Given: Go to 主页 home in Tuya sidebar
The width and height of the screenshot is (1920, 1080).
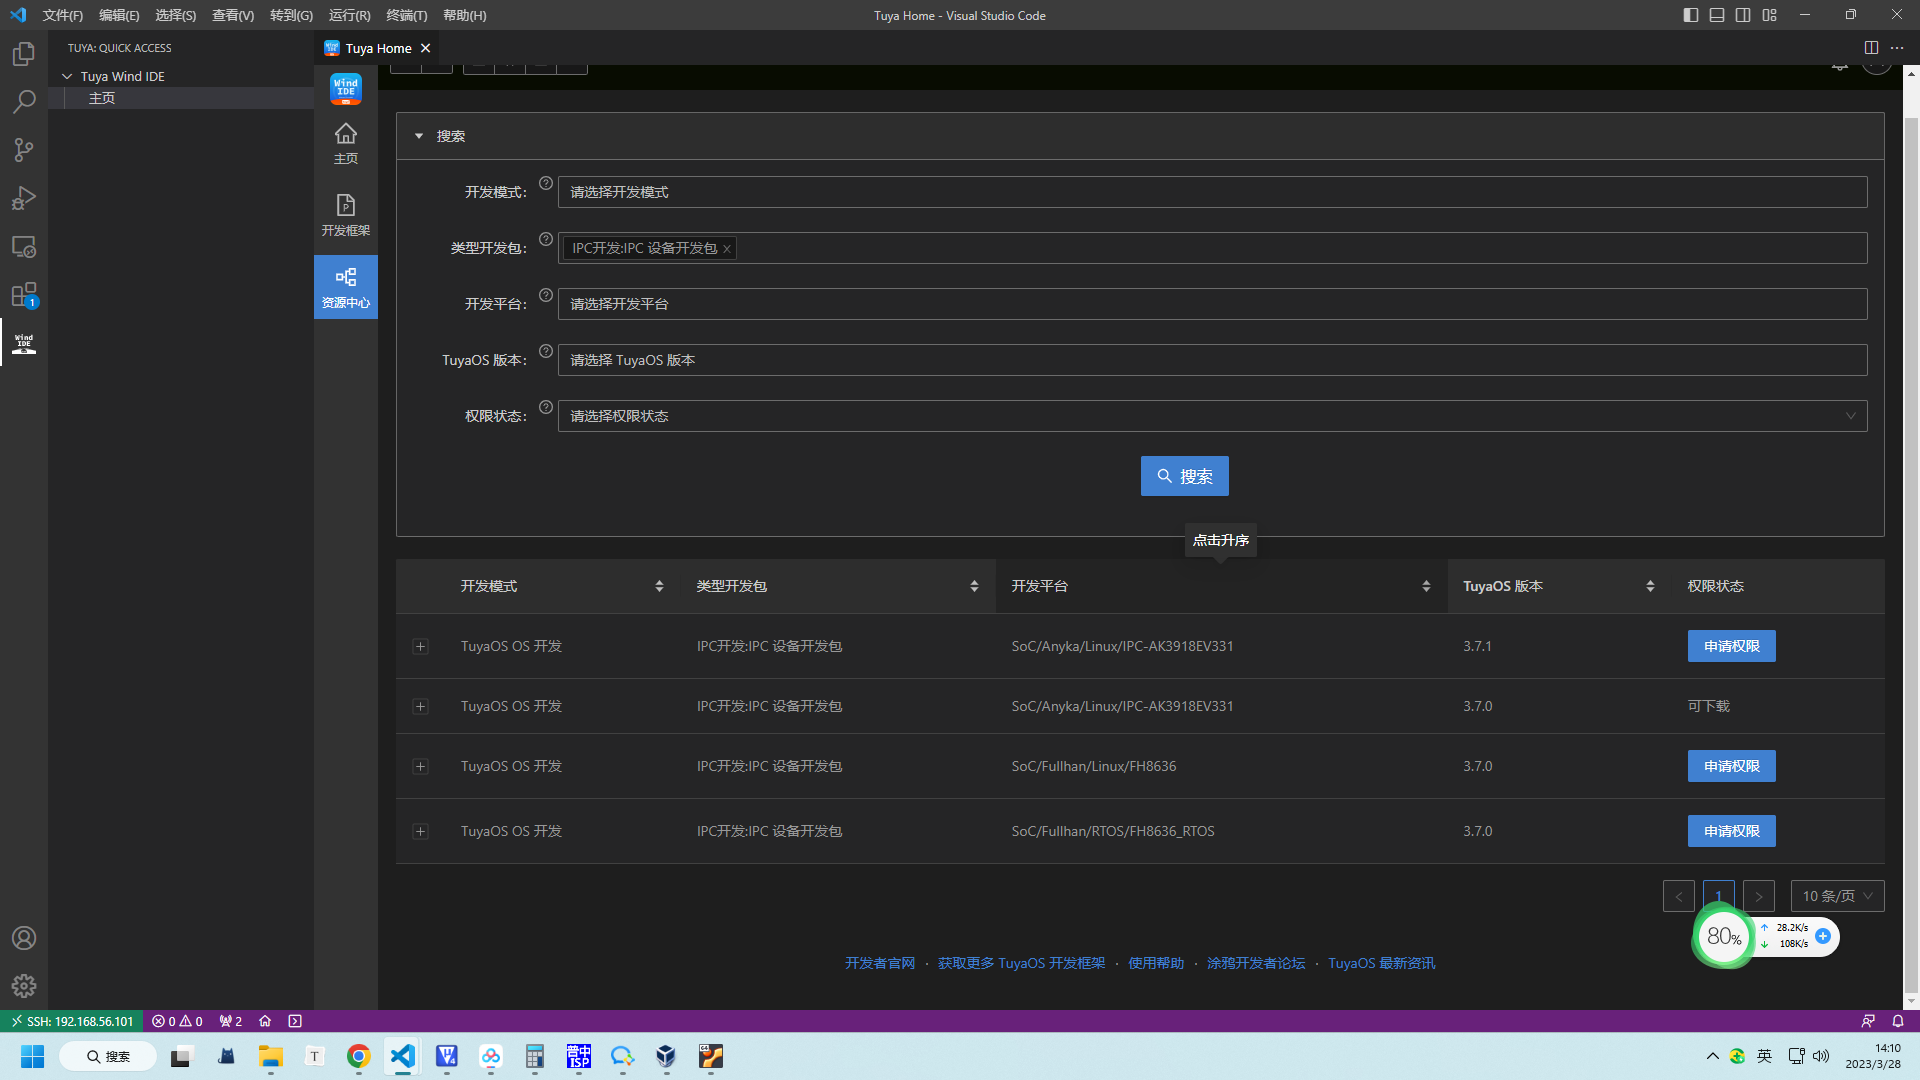Looking at the screenshot, I should [346, 144].
